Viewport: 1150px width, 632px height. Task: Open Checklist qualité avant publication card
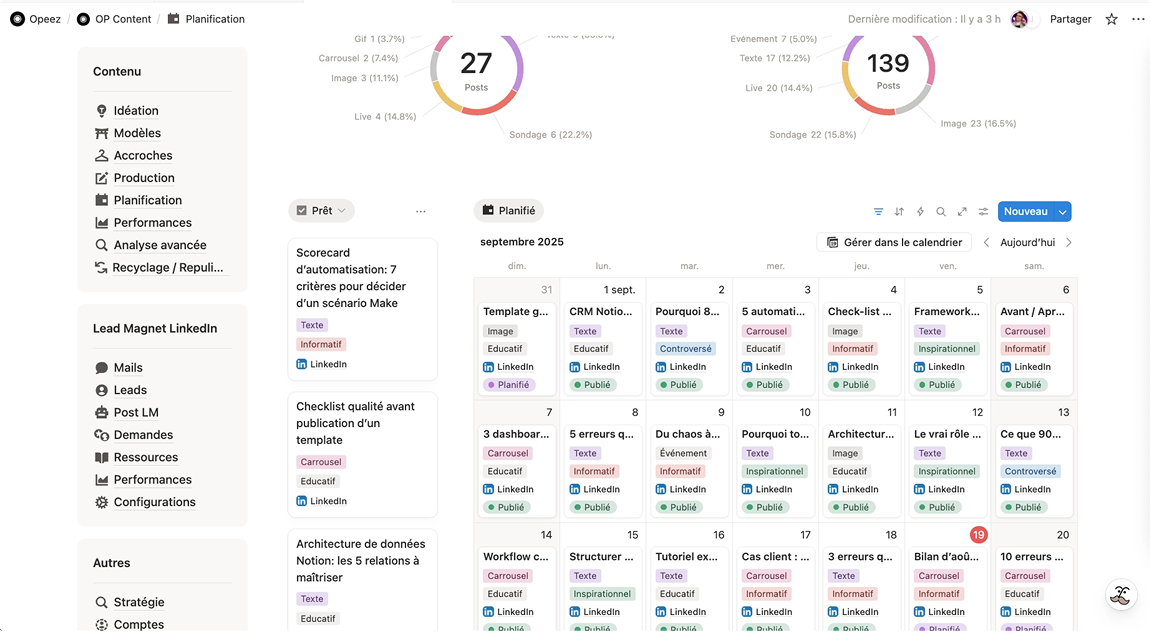(x=362, y=454)
